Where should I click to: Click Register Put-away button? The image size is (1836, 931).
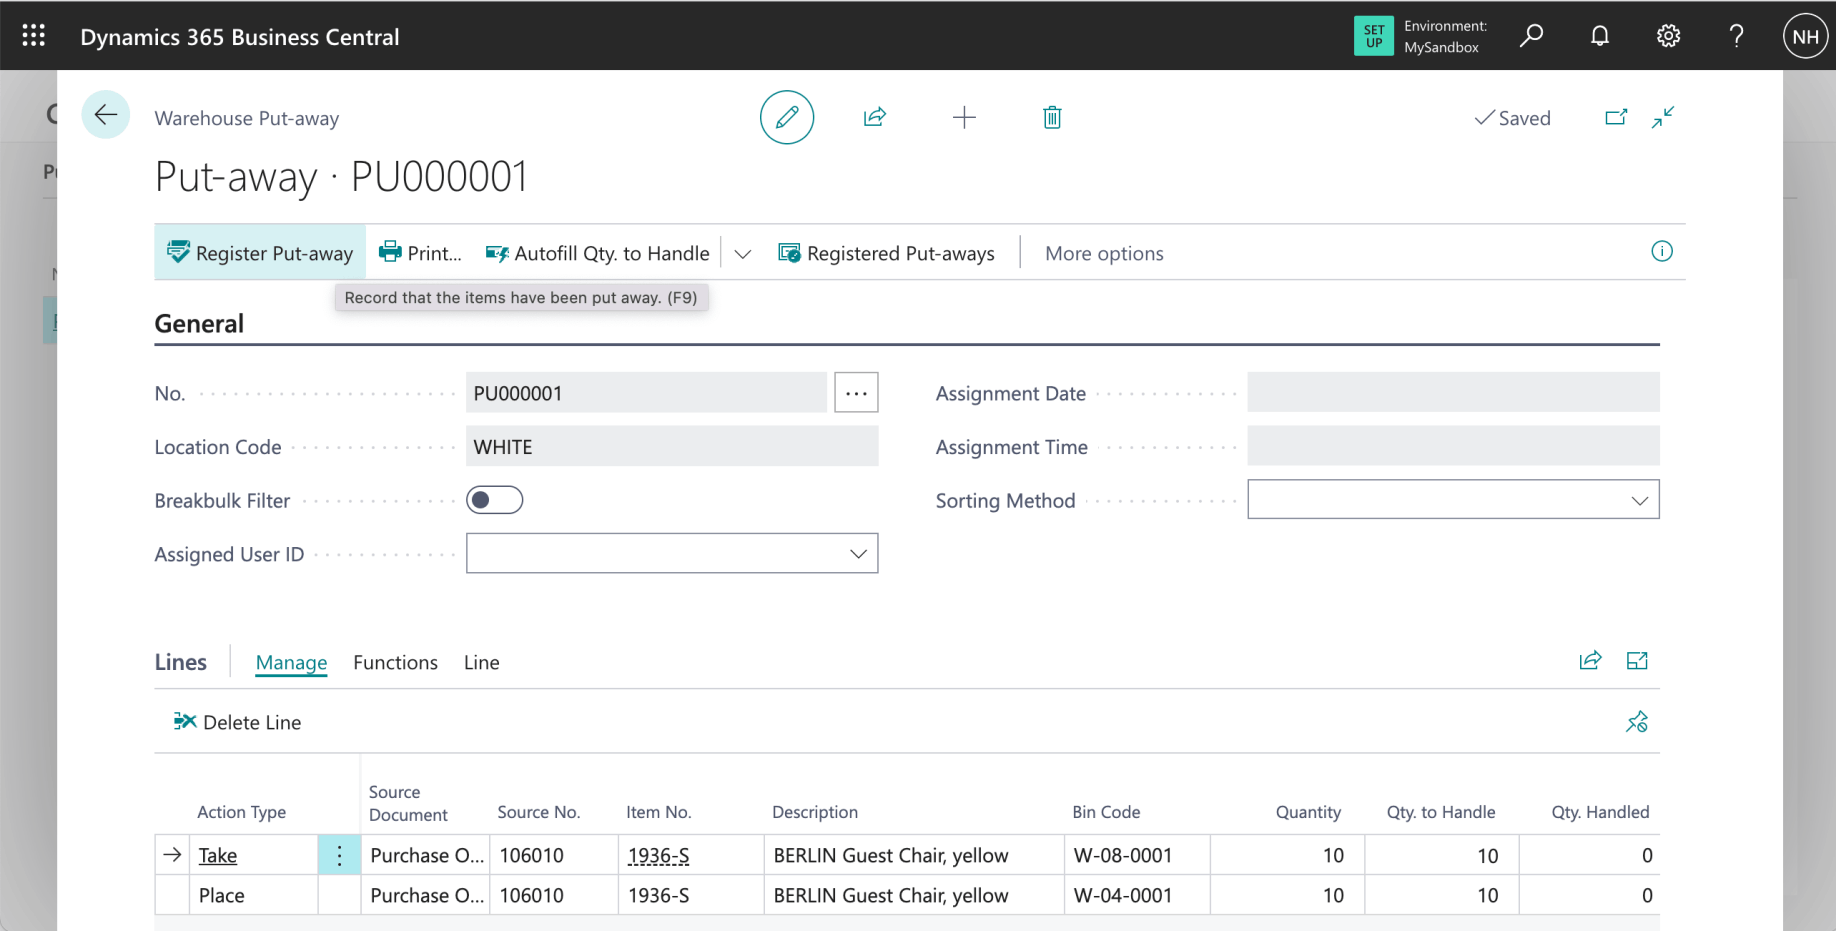[x=260, y=254]
